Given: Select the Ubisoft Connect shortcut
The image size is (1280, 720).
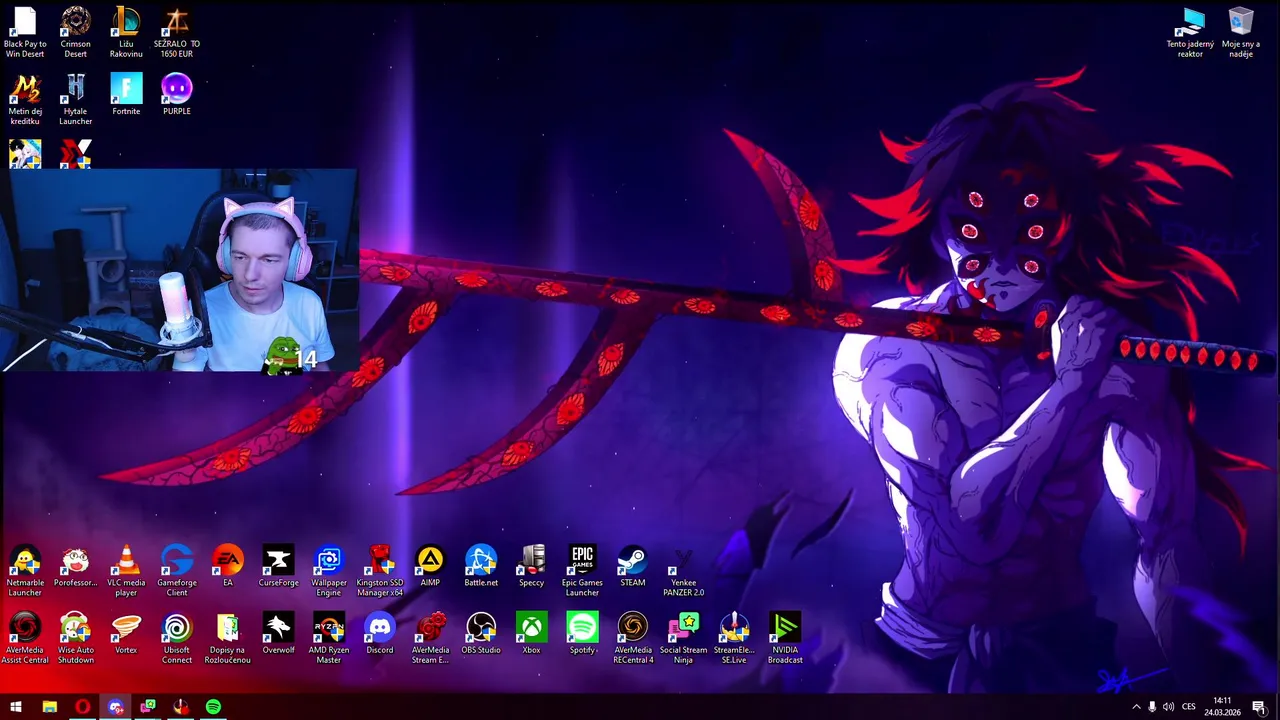Looking at the screenshot, I should coord(177,638).
